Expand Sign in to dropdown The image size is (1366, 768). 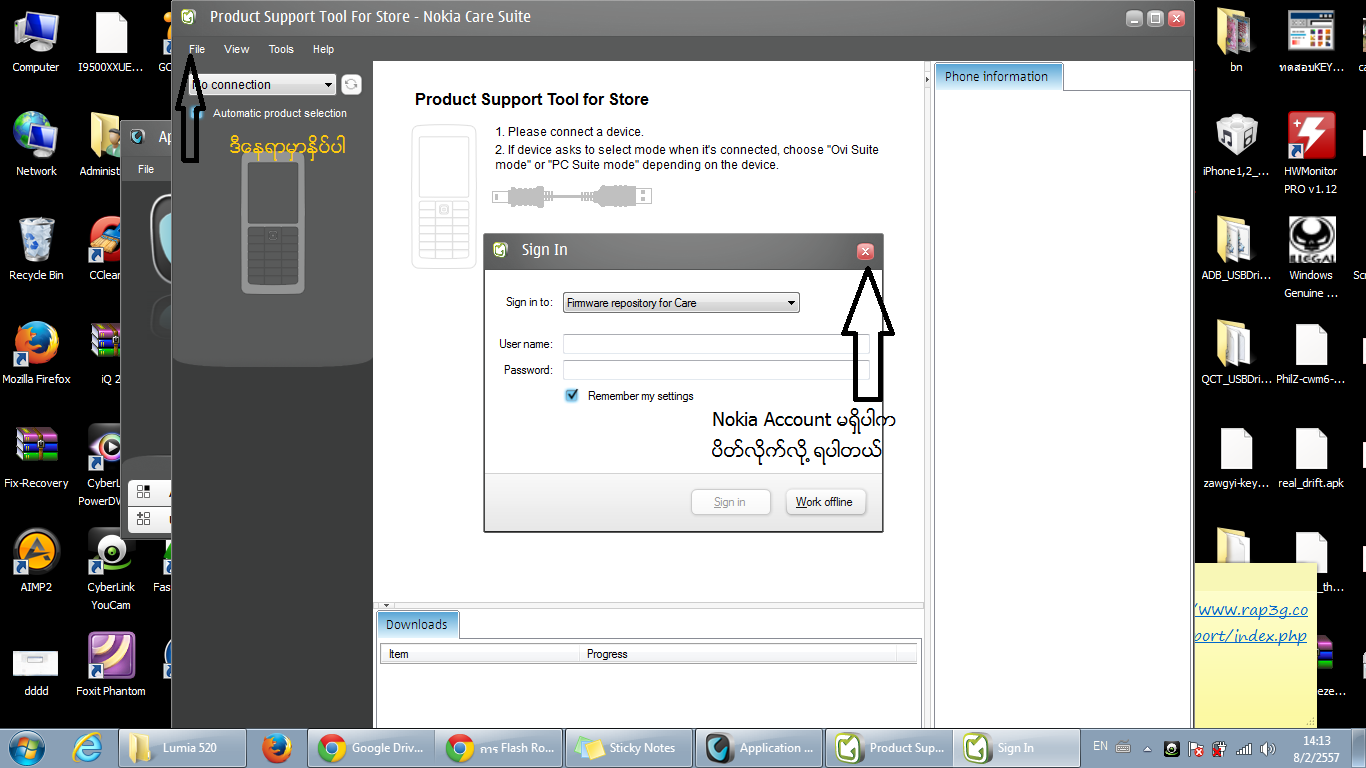[x=681, y=302]
